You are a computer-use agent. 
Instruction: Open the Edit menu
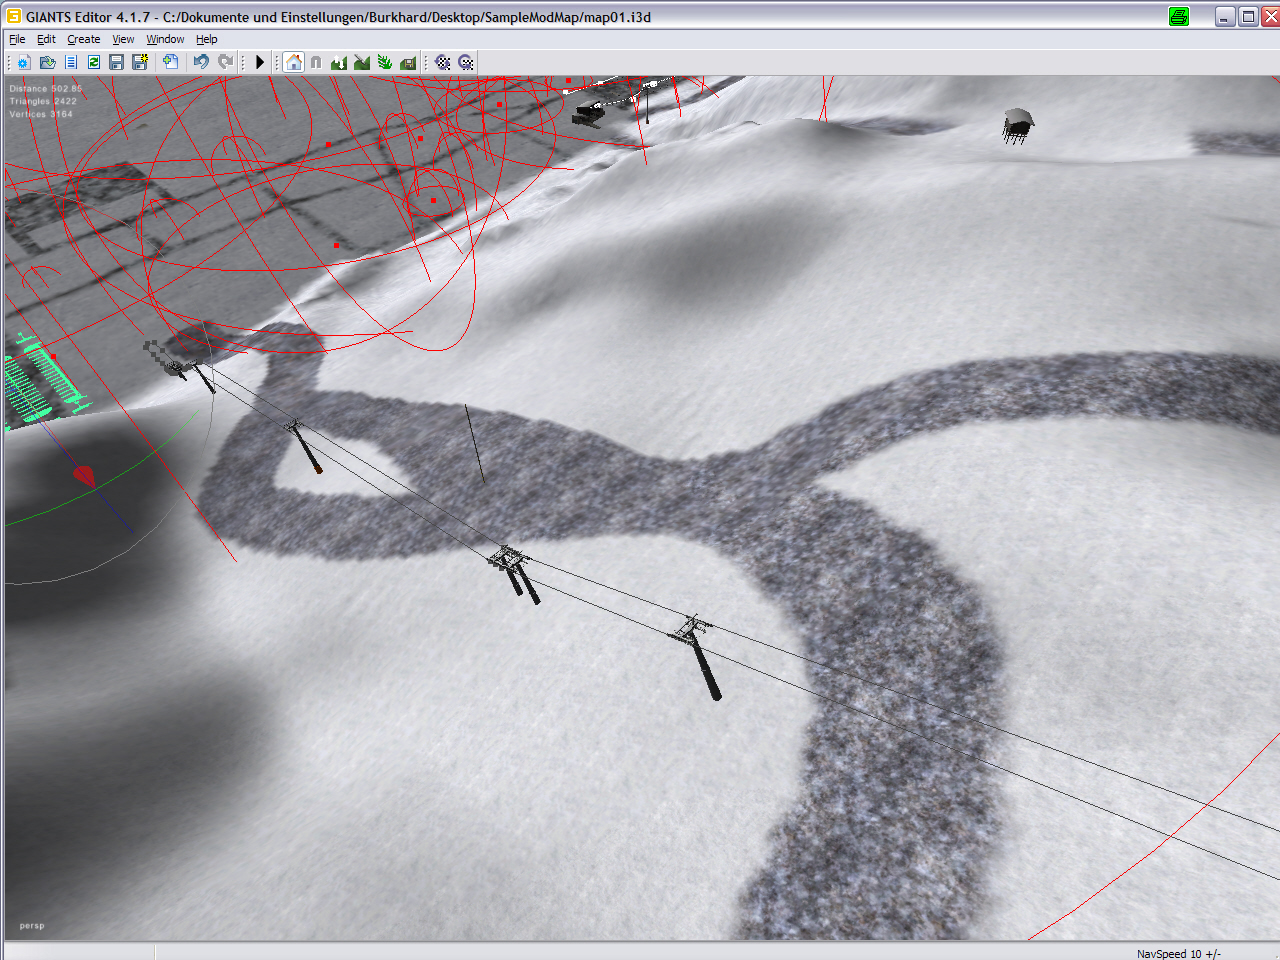(46, 39)
